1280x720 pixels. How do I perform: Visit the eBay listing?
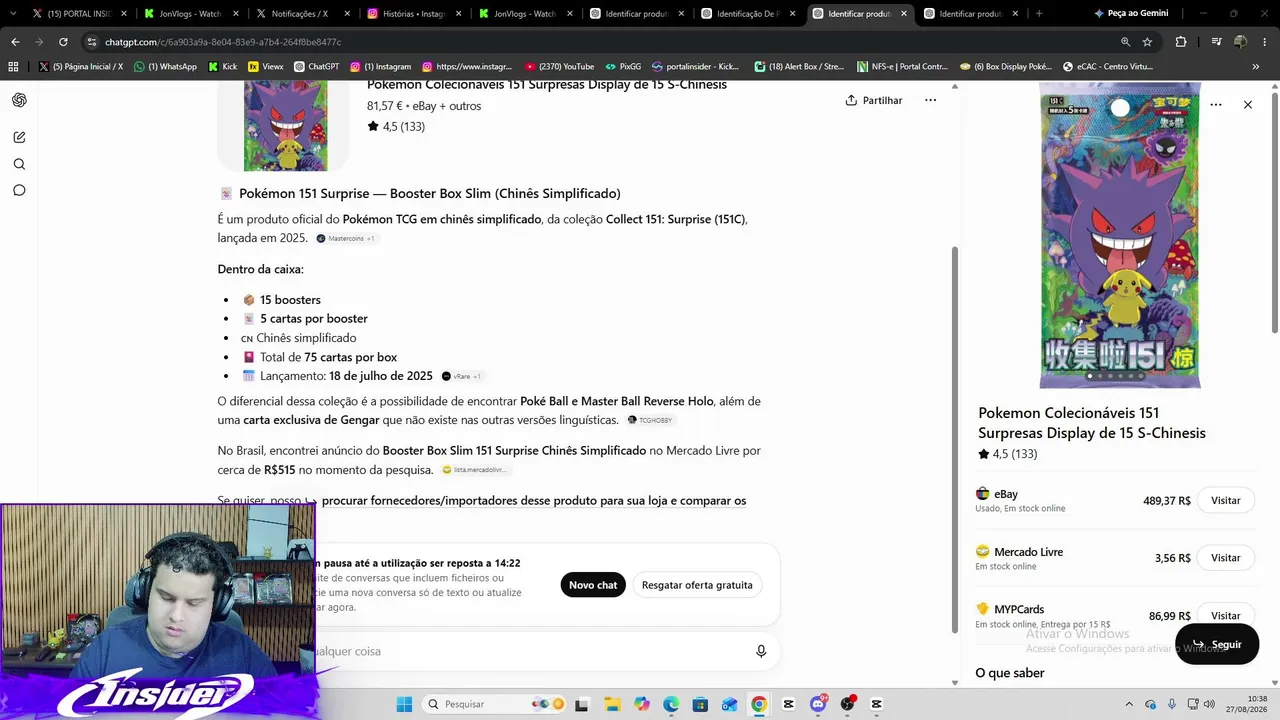[1225, 500]
